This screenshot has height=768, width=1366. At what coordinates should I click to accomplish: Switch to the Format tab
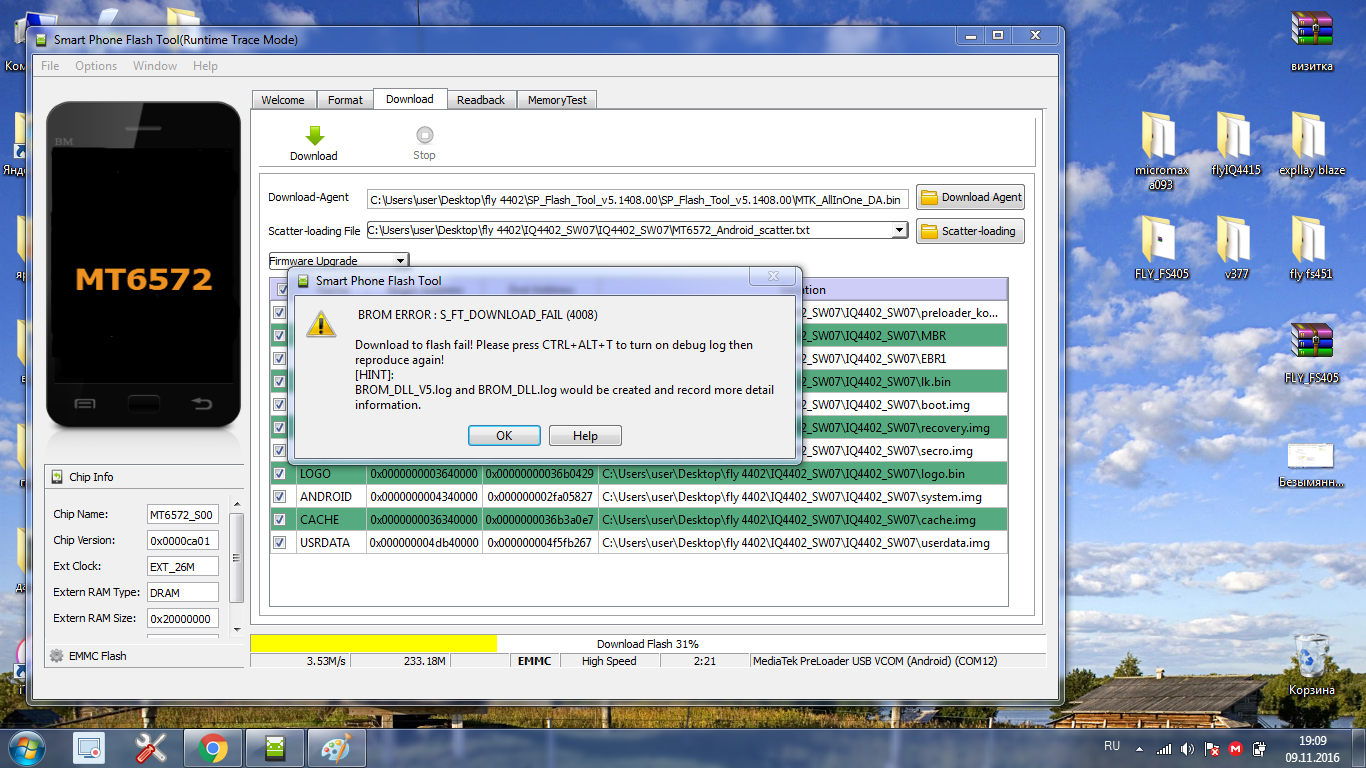pyautogui.click(x=345, y=100)
